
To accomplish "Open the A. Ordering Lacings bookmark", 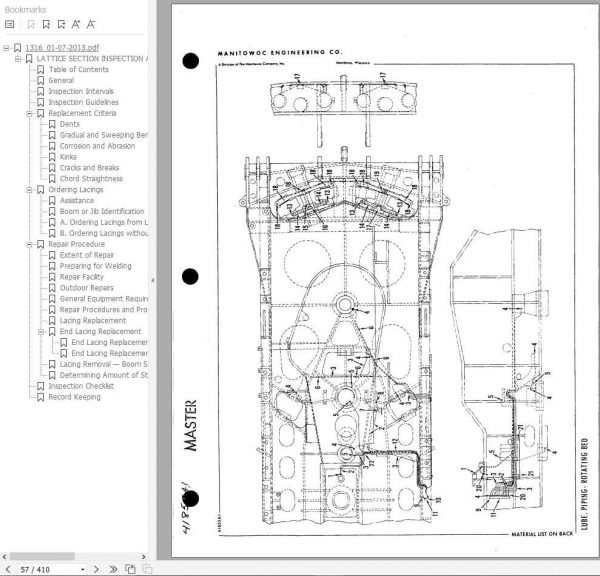I will 104,222.
